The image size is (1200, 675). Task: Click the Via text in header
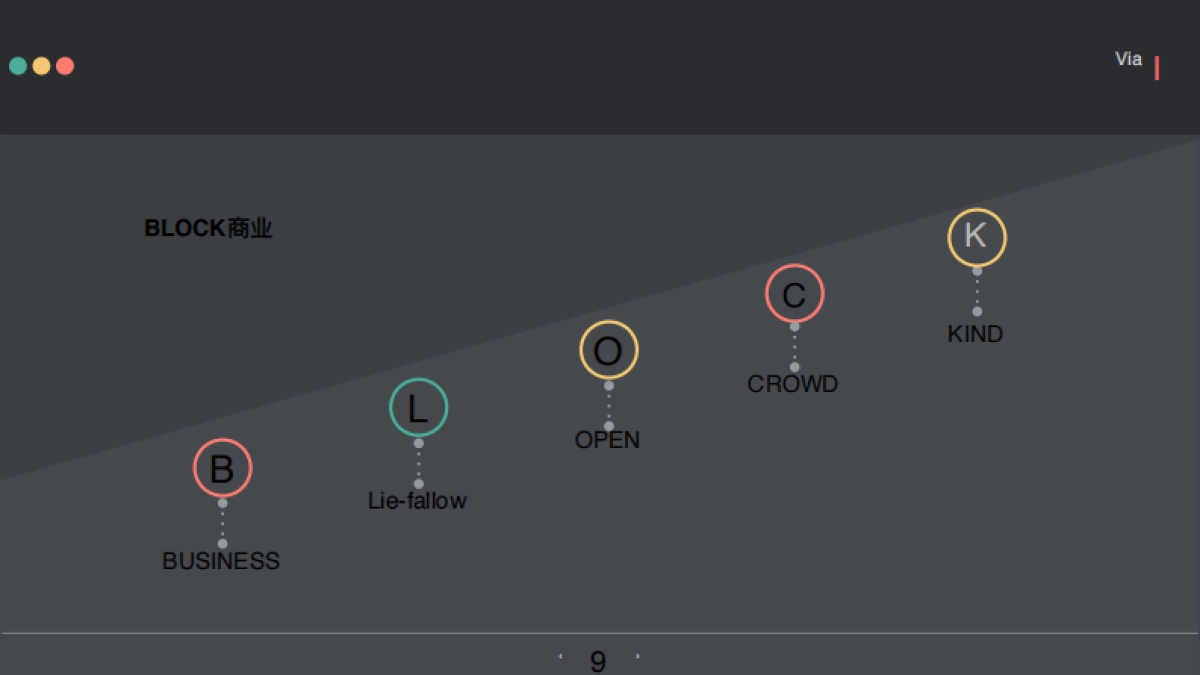point(1128,59)
